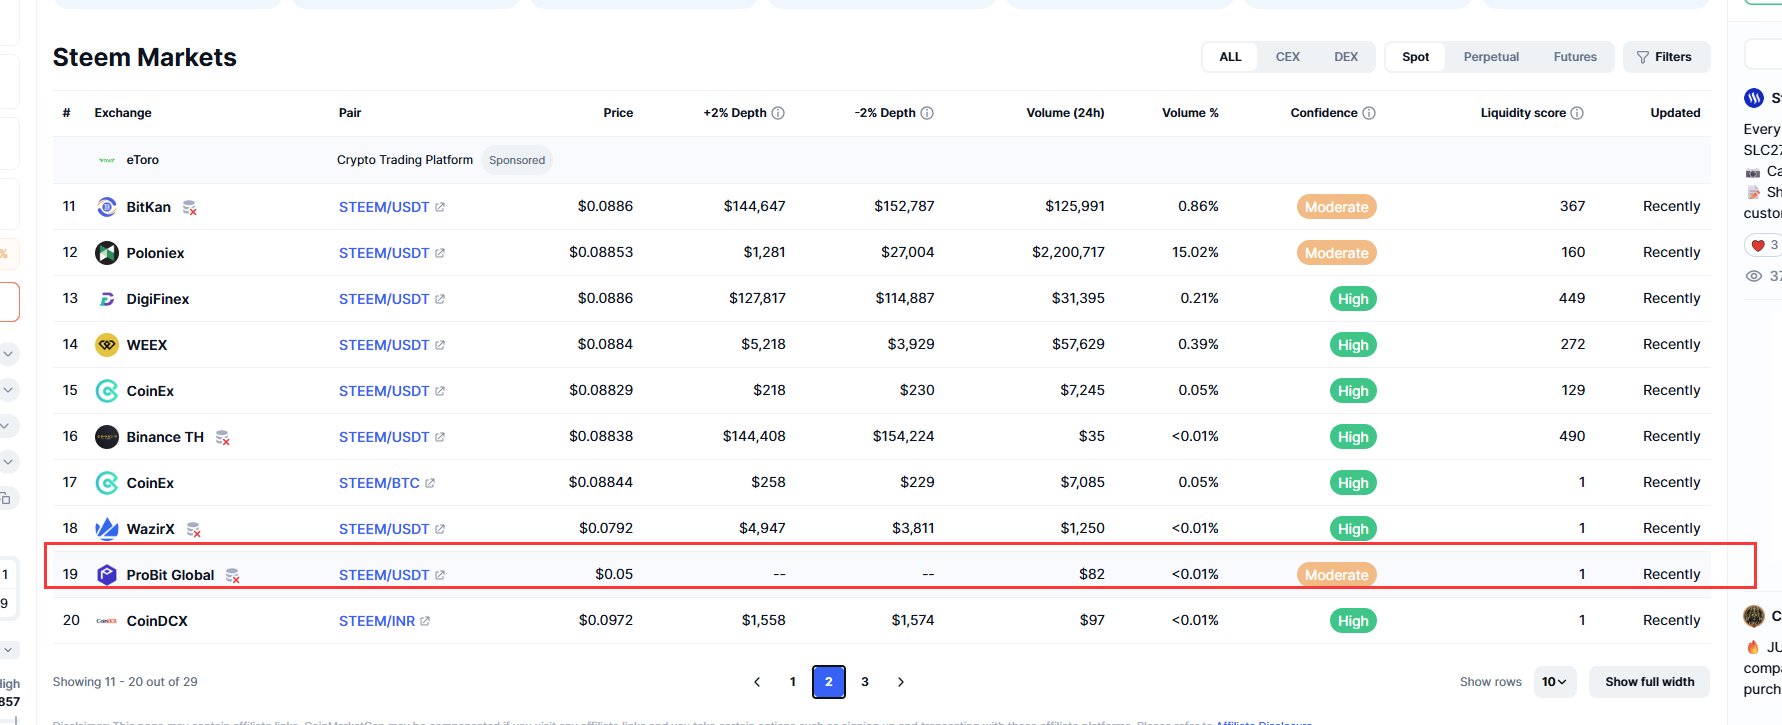Go to next page with right arrow
This screenshot has height=725, width=1782.
[901, 682]
